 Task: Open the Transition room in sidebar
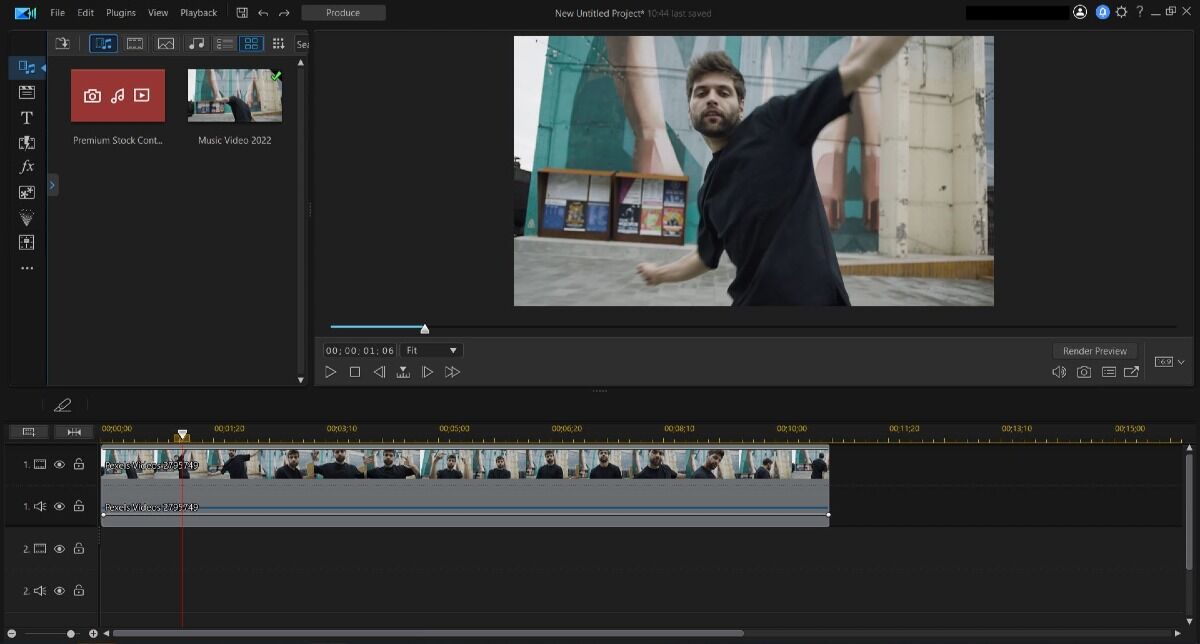coord(27,142)
